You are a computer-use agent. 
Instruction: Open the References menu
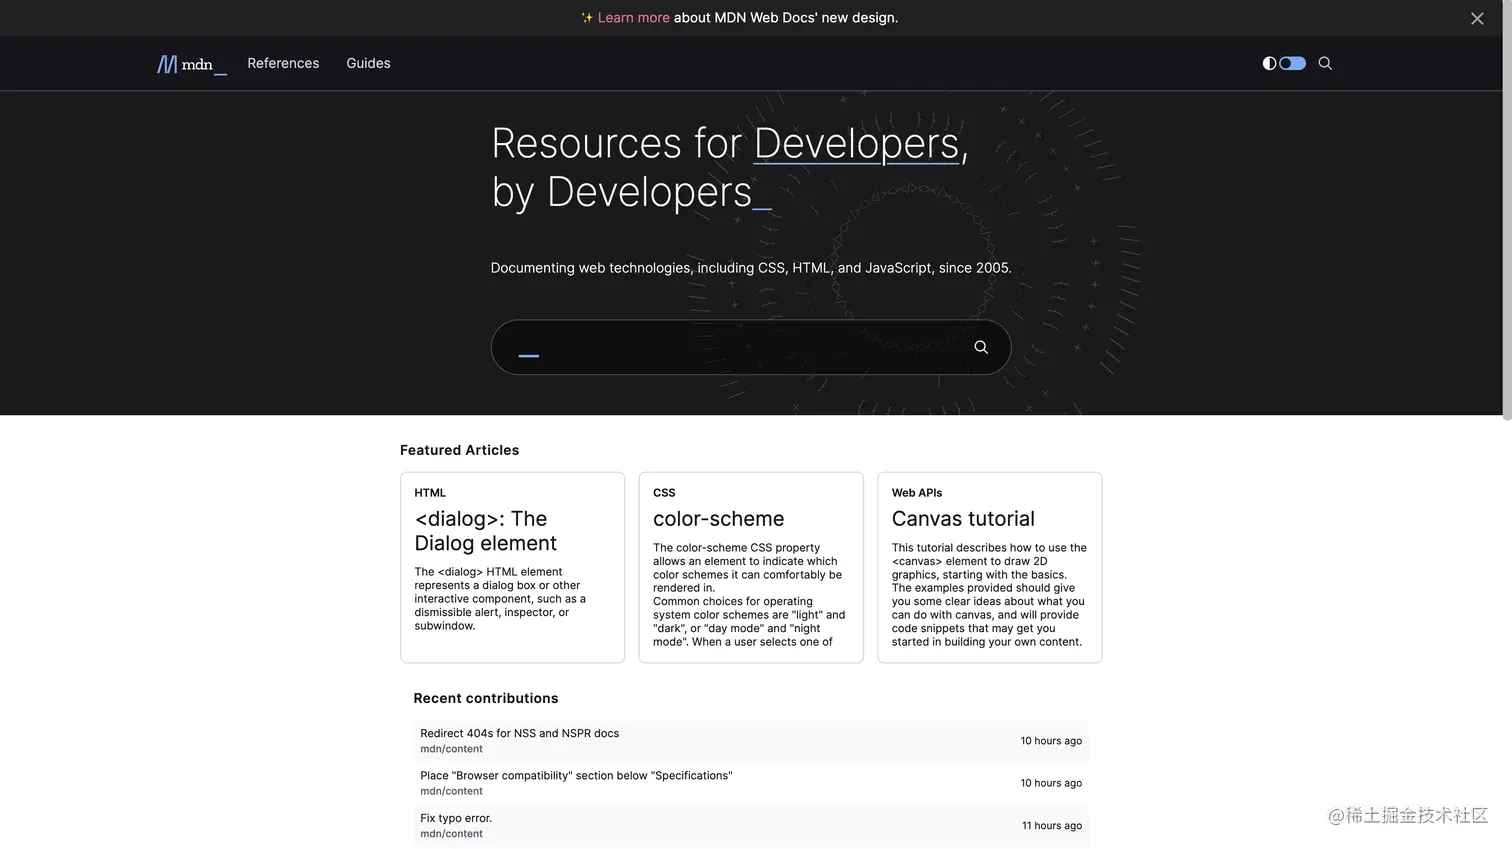tap(283, 63)
